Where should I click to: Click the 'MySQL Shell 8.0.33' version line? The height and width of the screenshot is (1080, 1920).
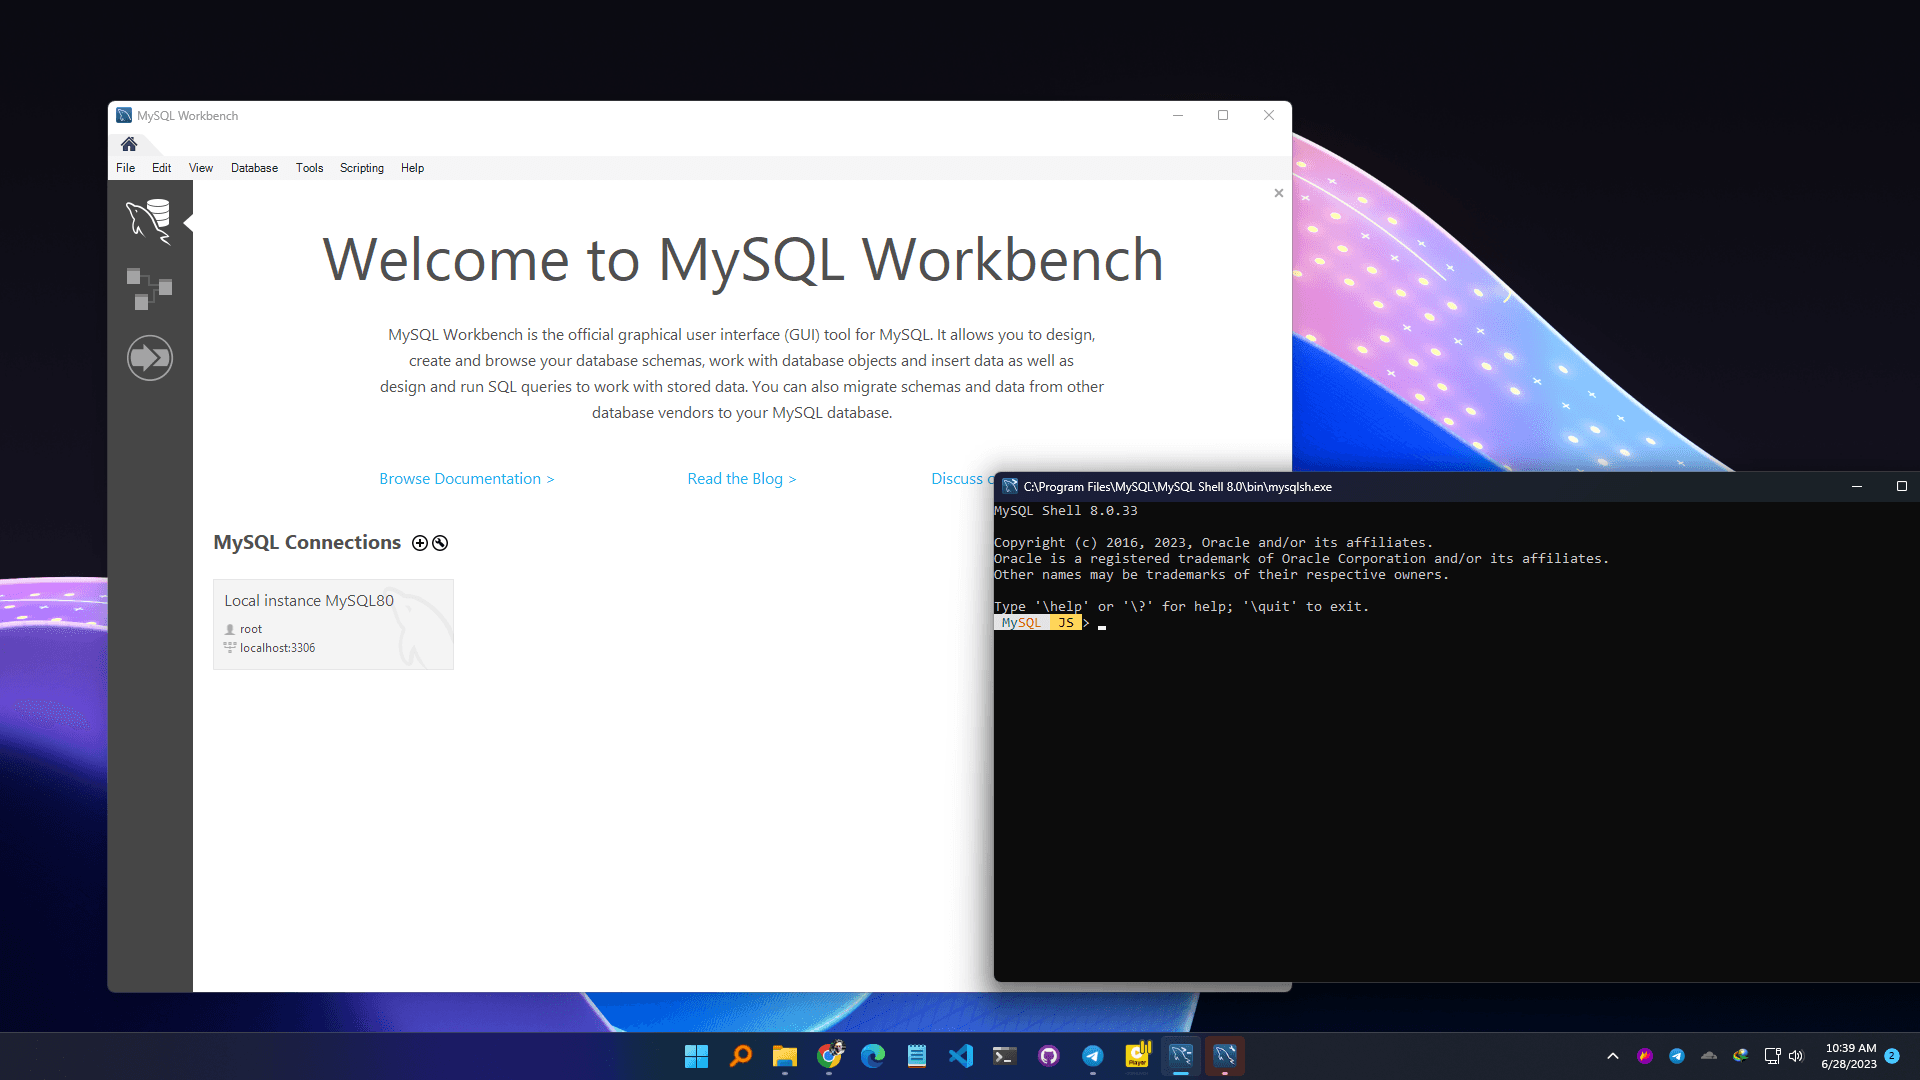[1066, 511]
